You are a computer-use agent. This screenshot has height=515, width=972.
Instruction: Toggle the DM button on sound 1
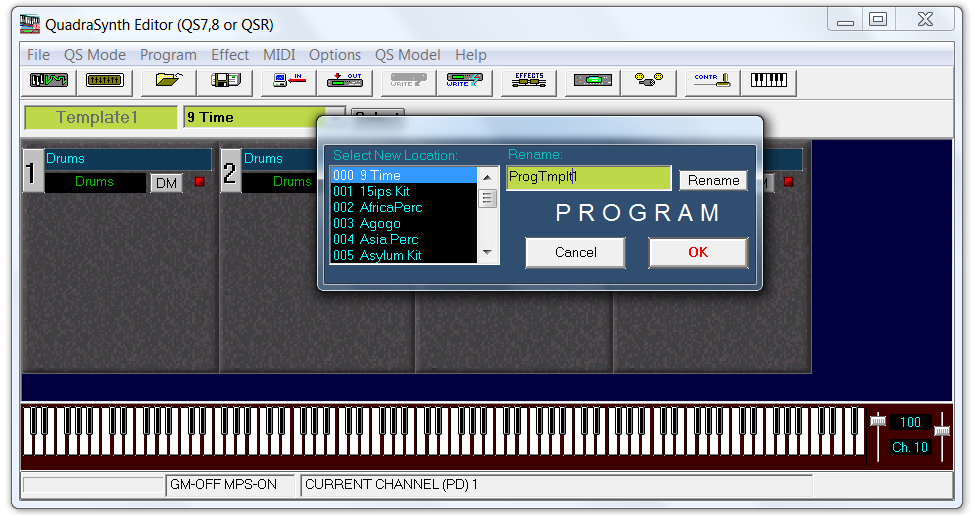point(166,183)
